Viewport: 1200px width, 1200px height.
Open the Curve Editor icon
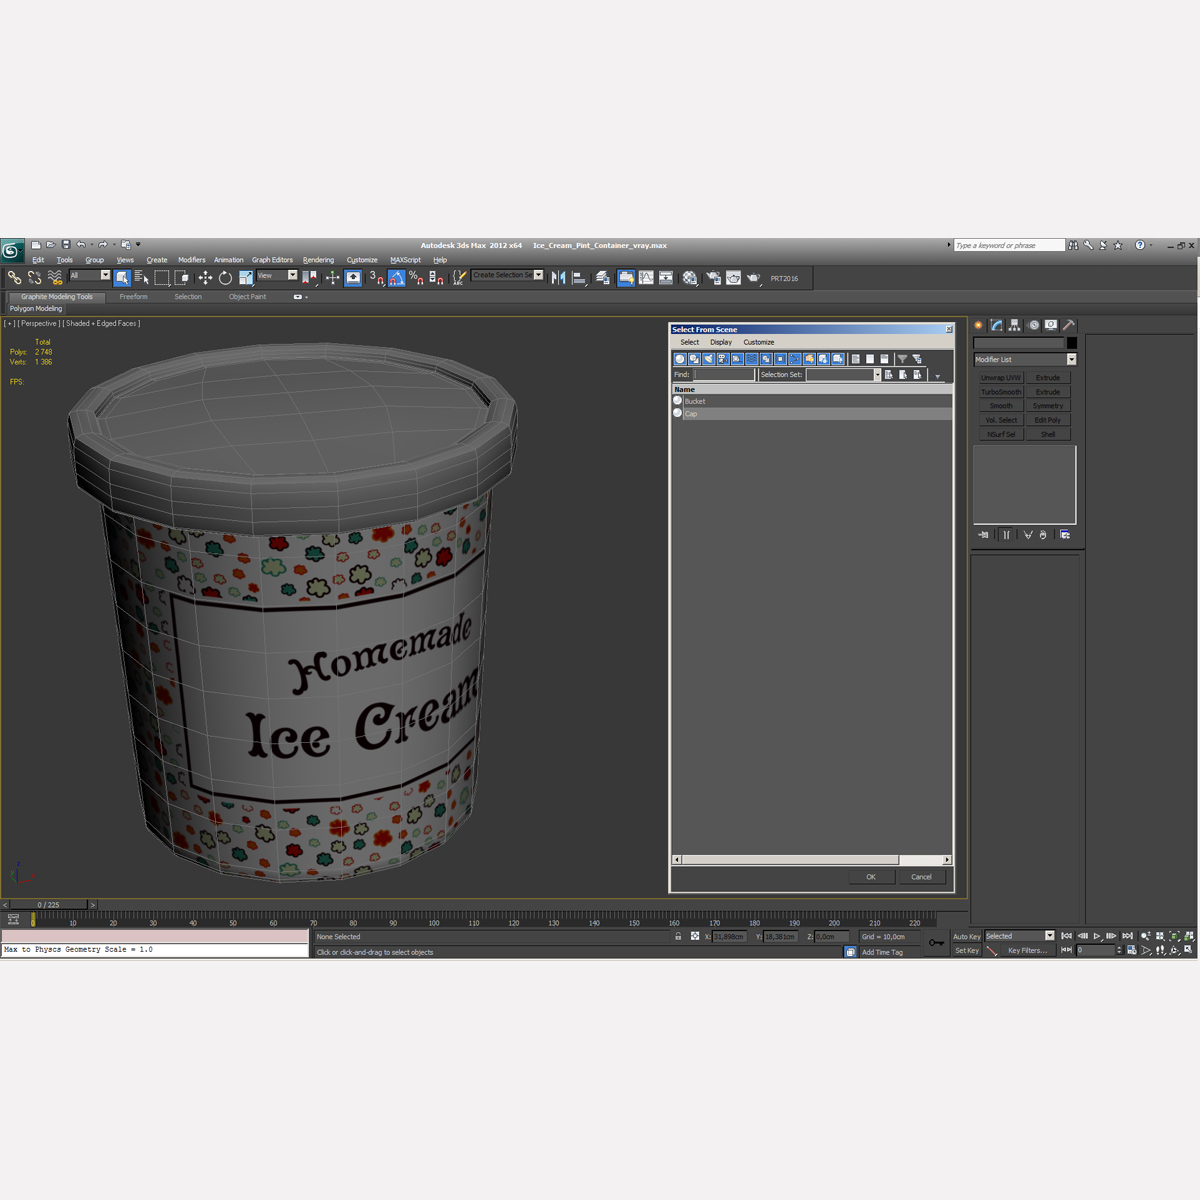tap(646, 278)
